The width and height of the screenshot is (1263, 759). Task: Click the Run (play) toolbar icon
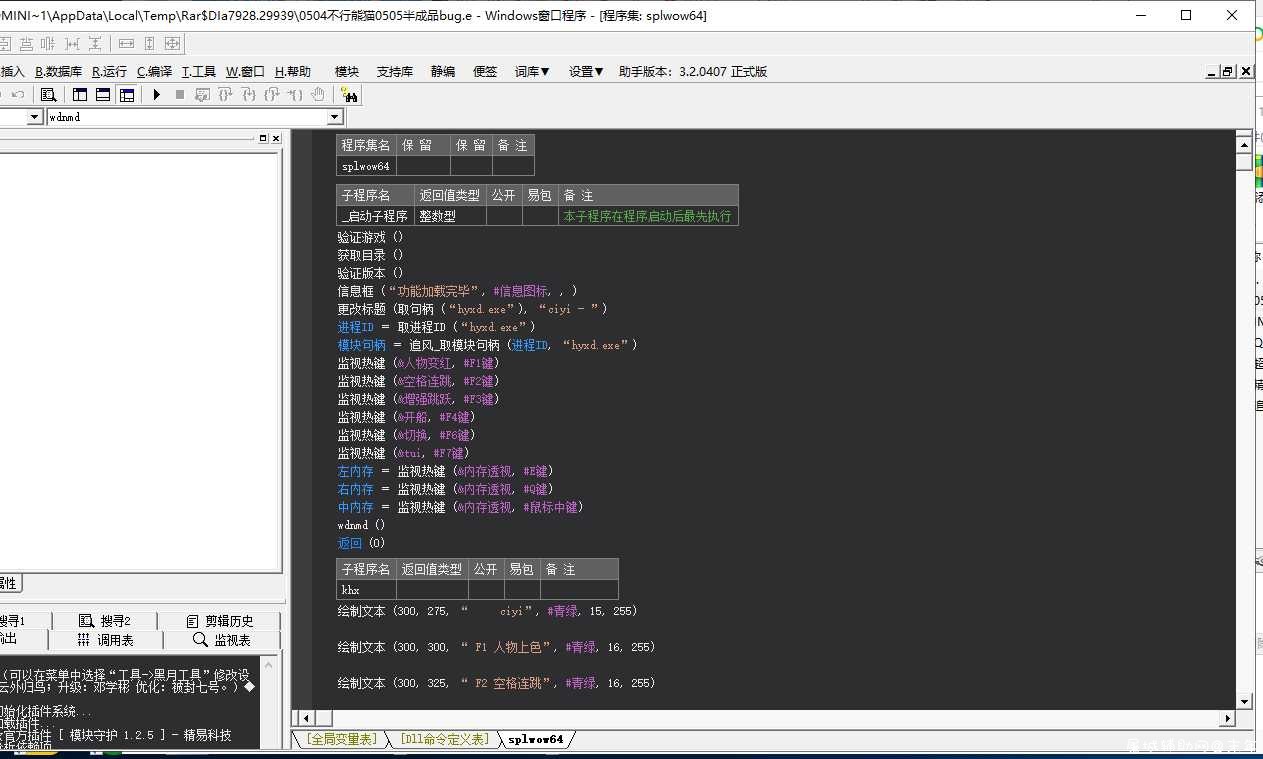coord(157,95)
